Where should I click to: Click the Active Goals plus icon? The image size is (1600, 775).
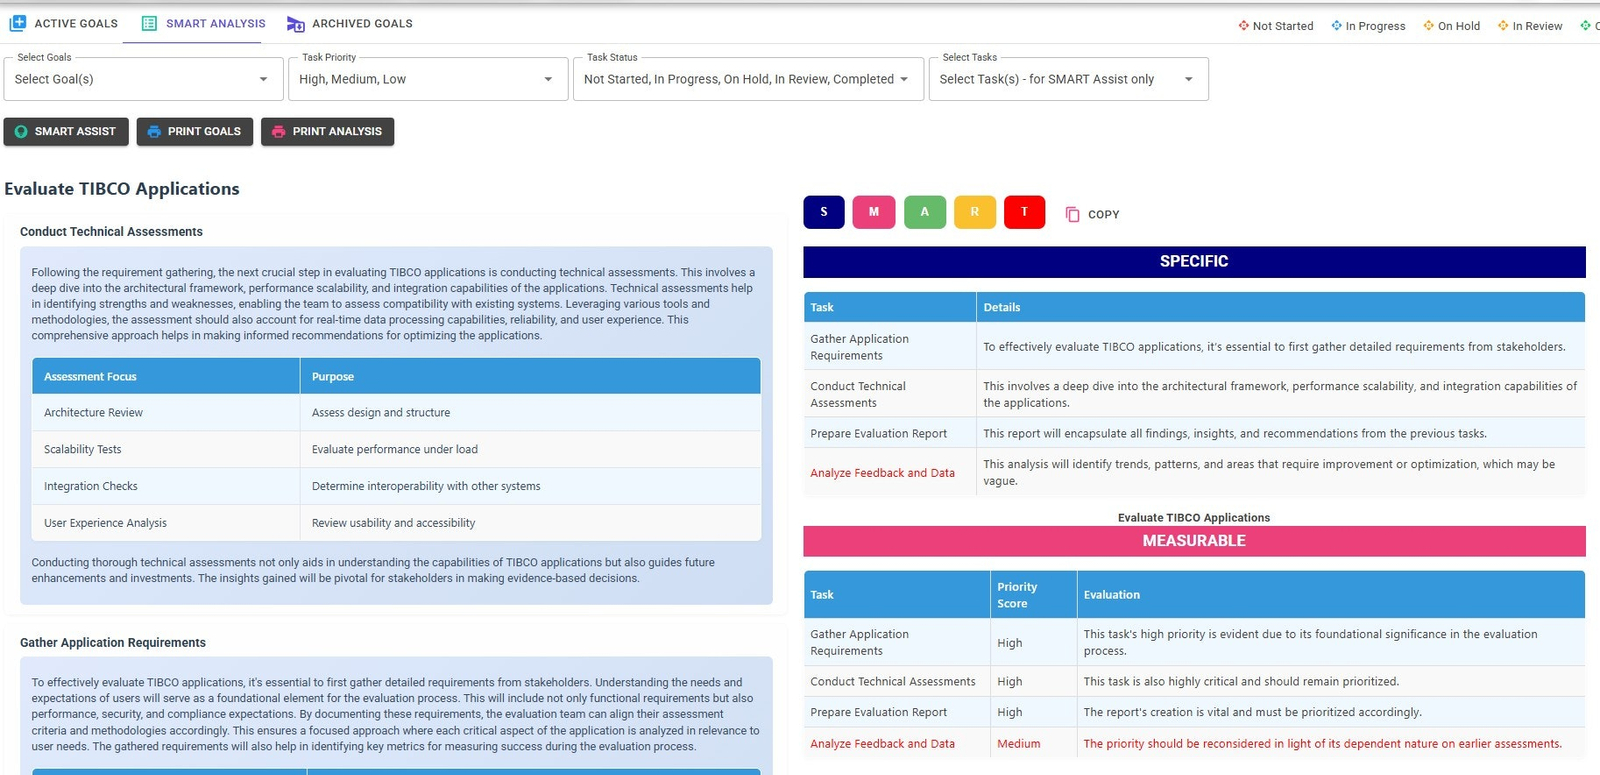(x=18, y=23)
